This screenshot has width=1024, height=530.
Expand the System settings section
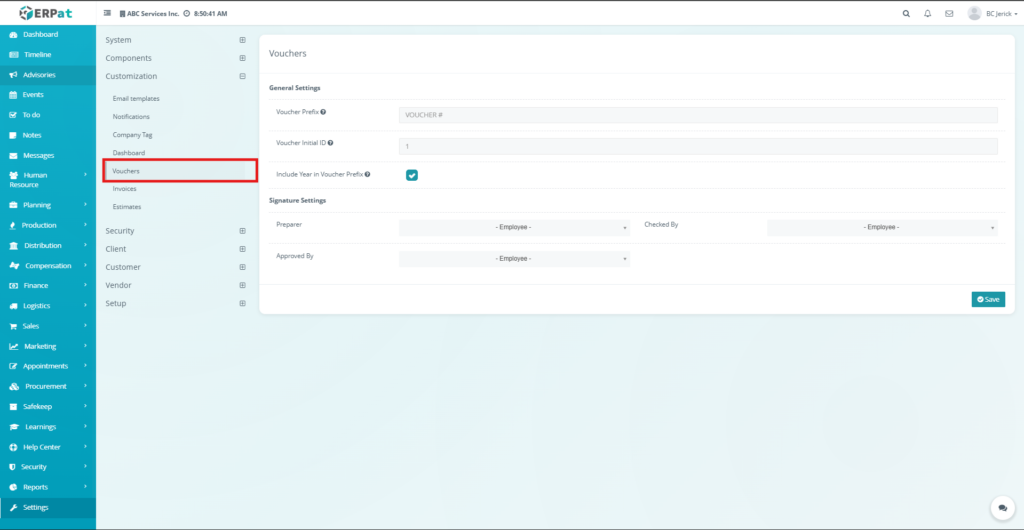pyautogui.click(x=242, y=40)
